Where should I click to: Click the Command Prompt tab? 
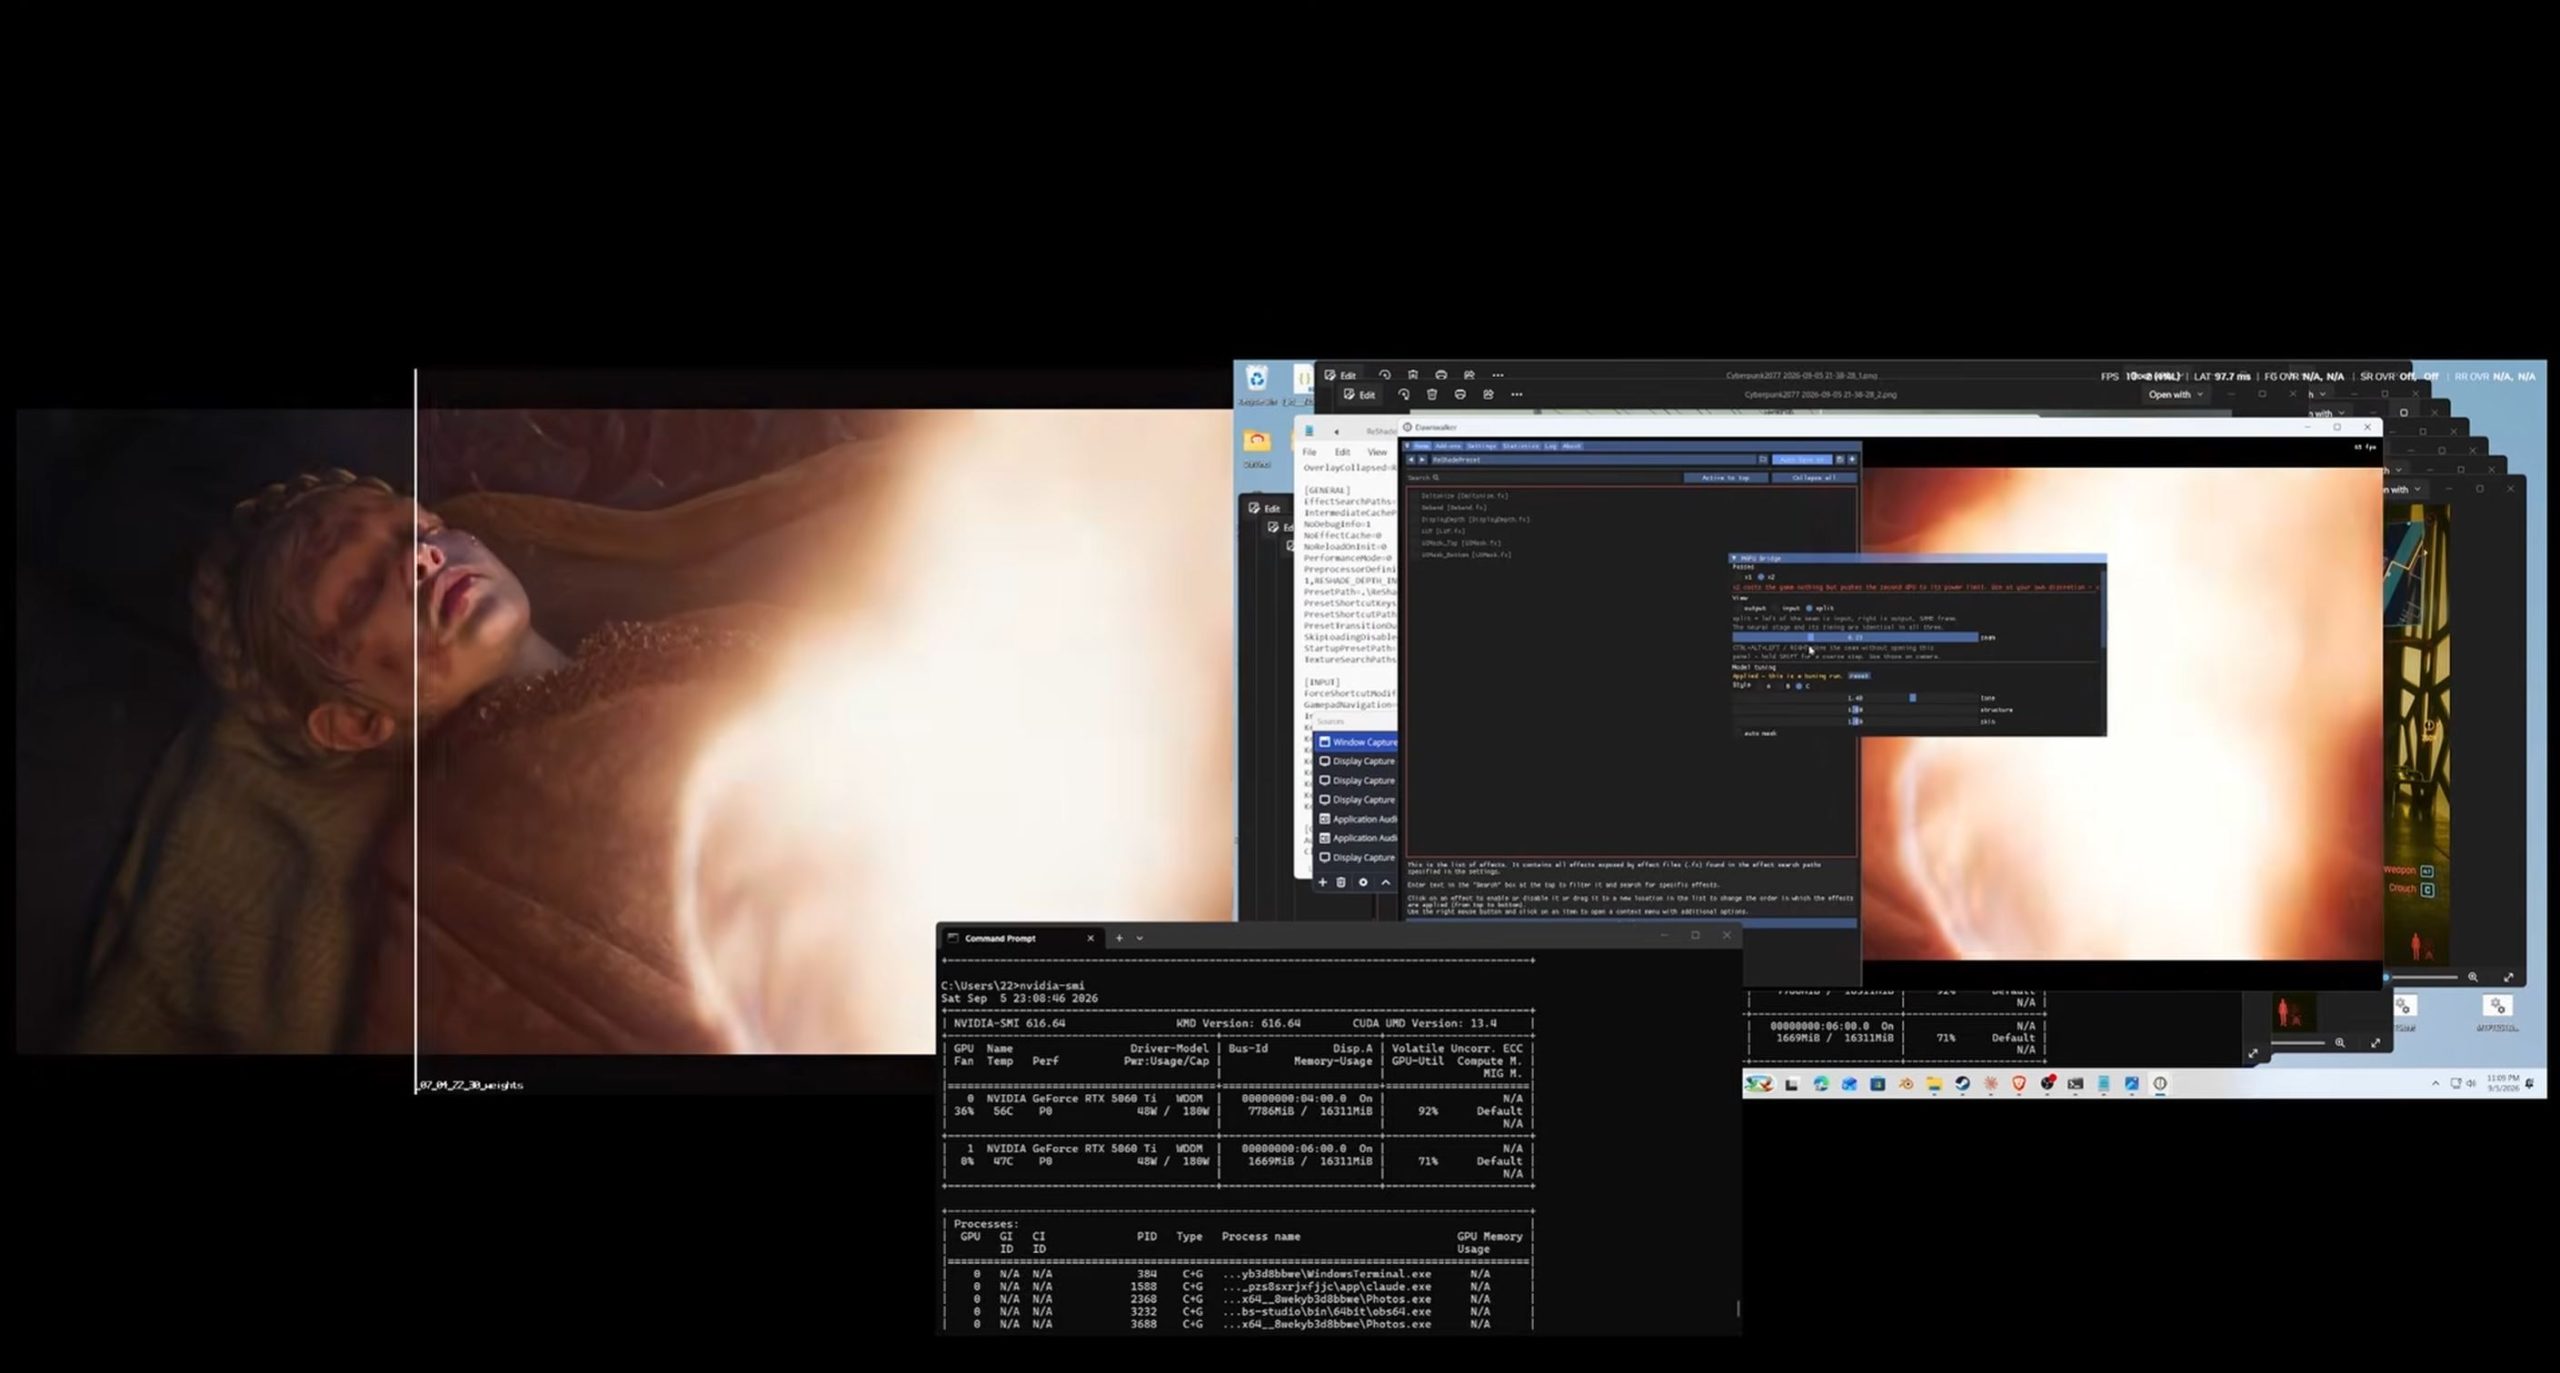tap(1021, 938)
